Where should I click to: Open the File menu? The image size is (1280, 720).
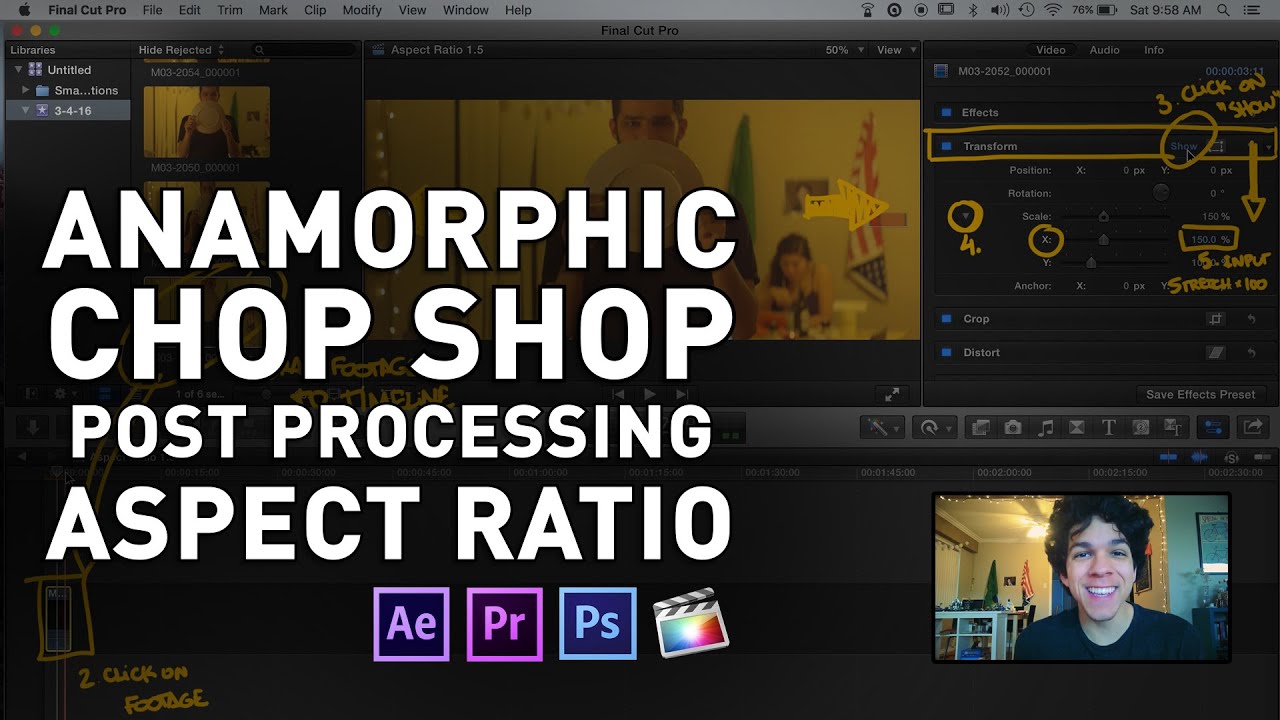click(x=153, y=10)
